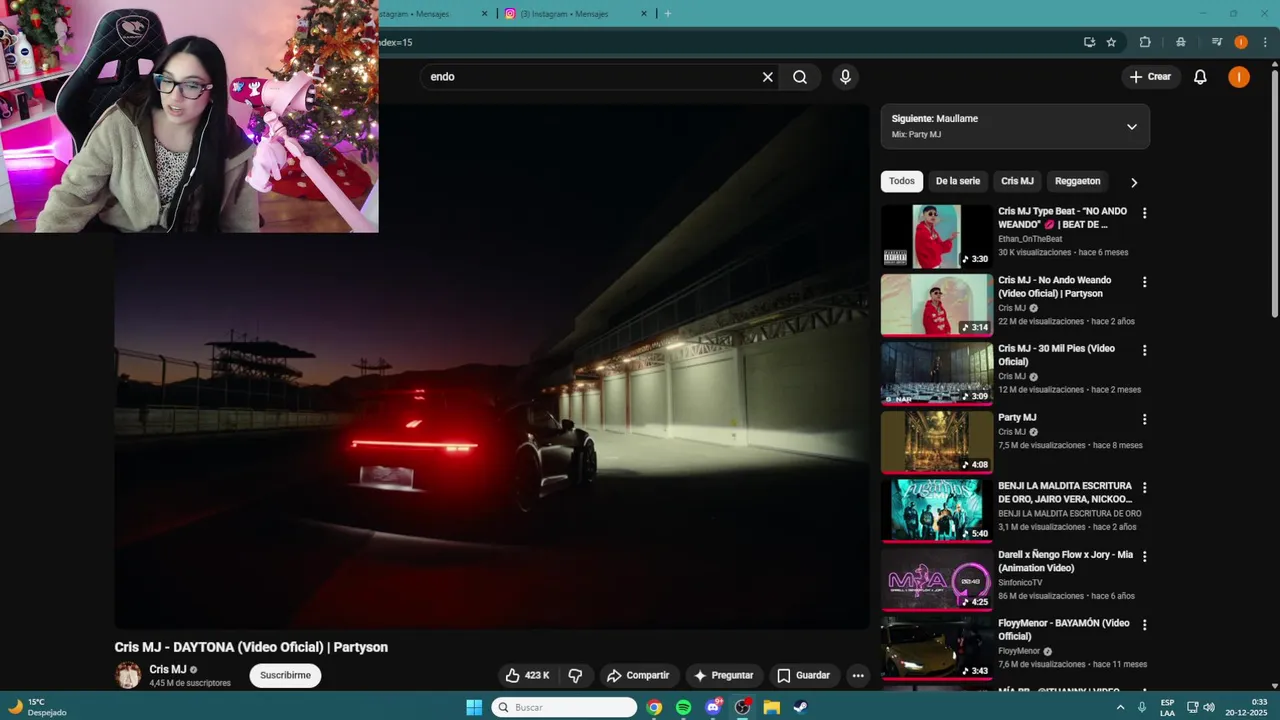The width and height of the screenshot is (1280, 720).
Task: Select the Cris MJ filter chip
Action: [1017, 181]
